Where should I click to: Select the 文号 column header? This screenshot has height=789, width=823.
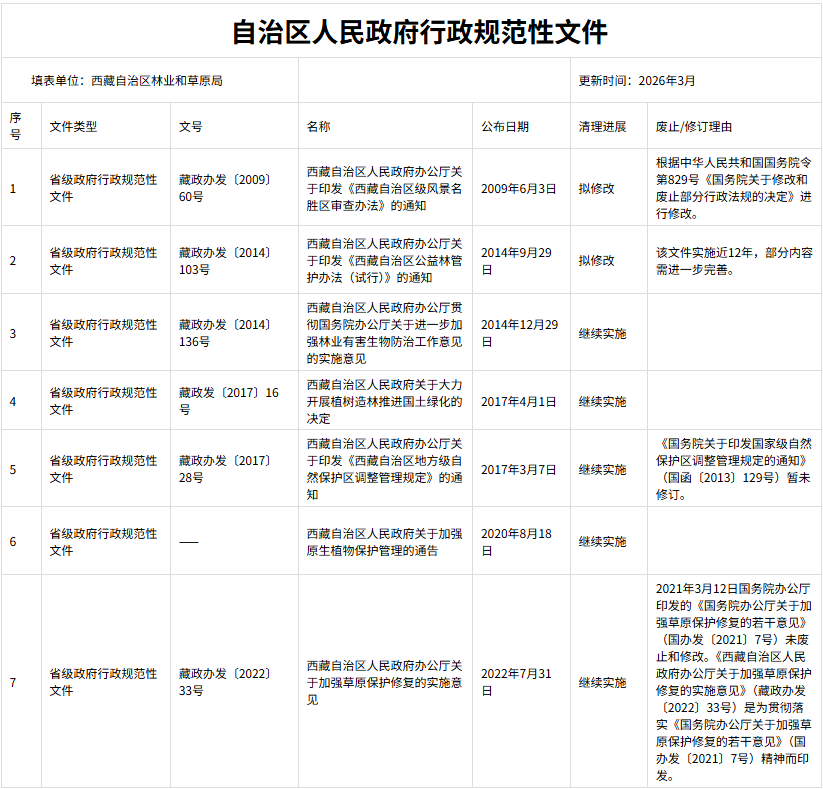tap(190, 127)
